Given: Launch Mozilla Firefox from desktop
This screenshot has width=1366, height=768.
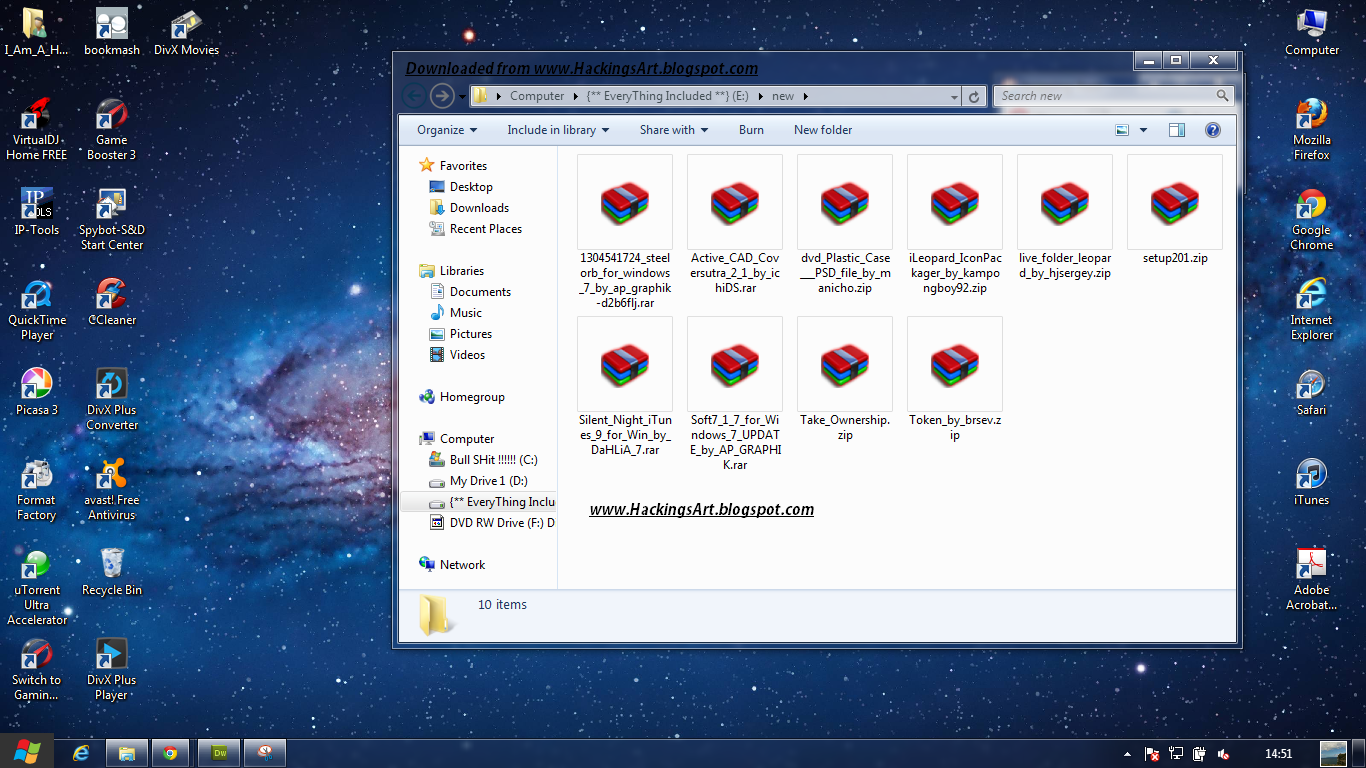Looking at the screenshot, I should click(1311, 130).
